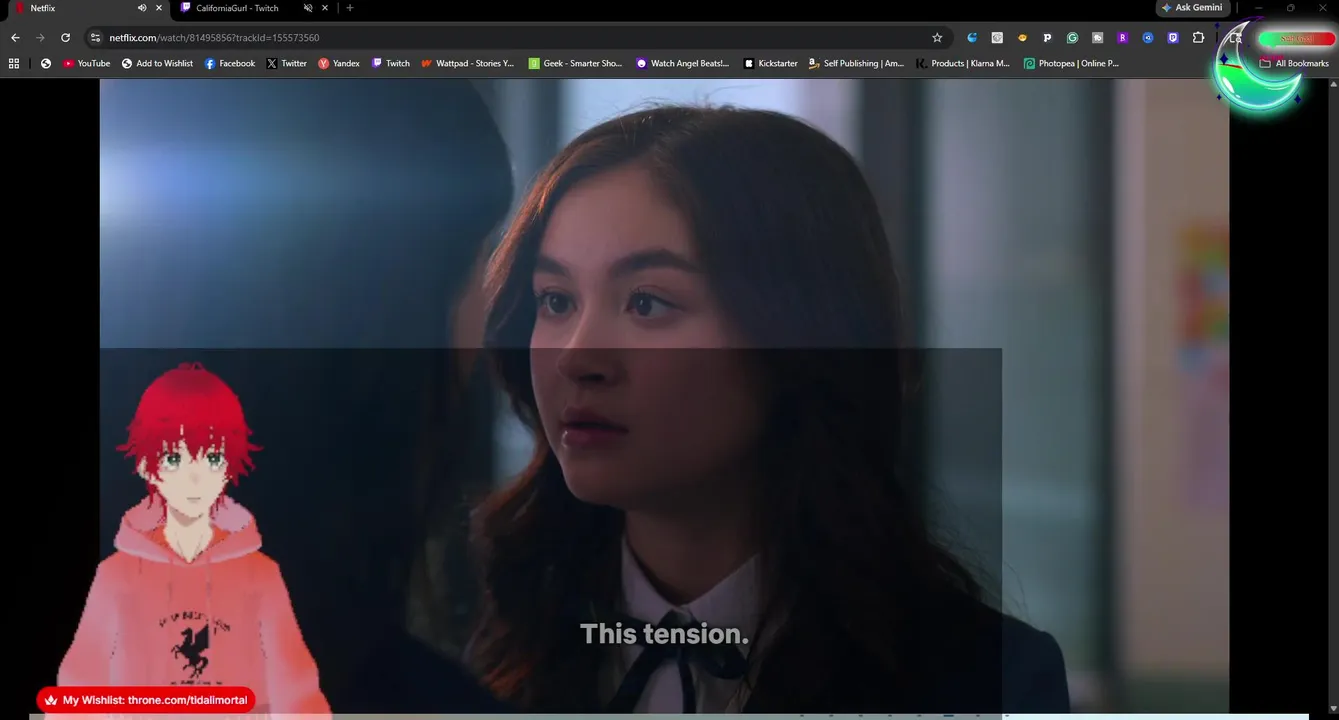1339x720 pixels.
Task: Switch to the CaliforniaGurl - Twitch tab
Action: 236,8
